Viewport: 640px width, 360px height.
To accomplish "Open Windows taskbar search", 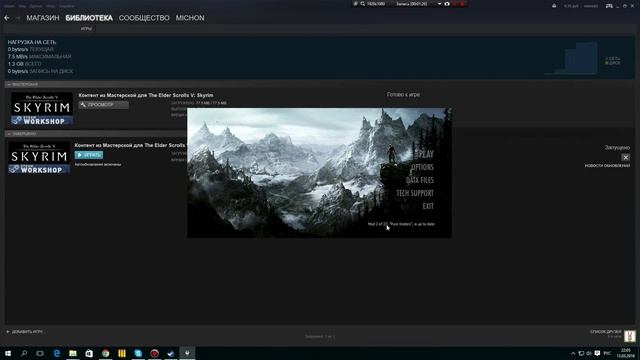I will point(24,353).
